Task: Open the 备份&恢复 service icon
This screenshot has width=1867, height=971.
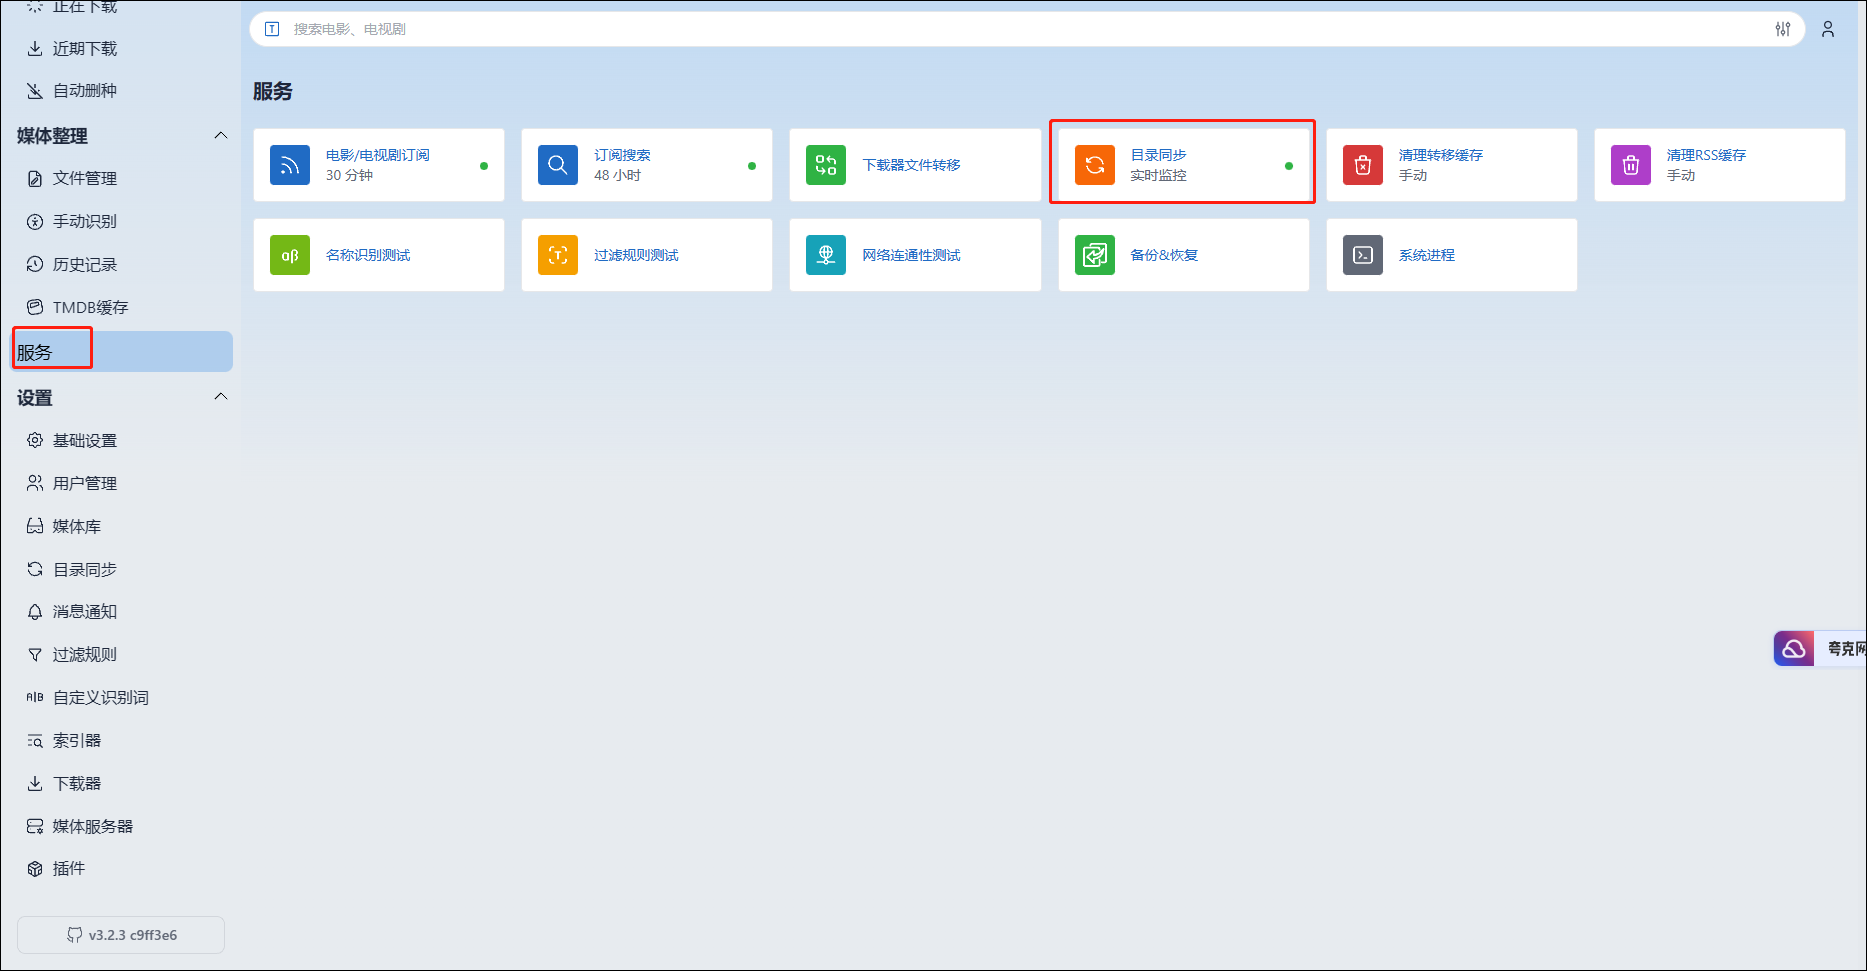Action: 1094,255
